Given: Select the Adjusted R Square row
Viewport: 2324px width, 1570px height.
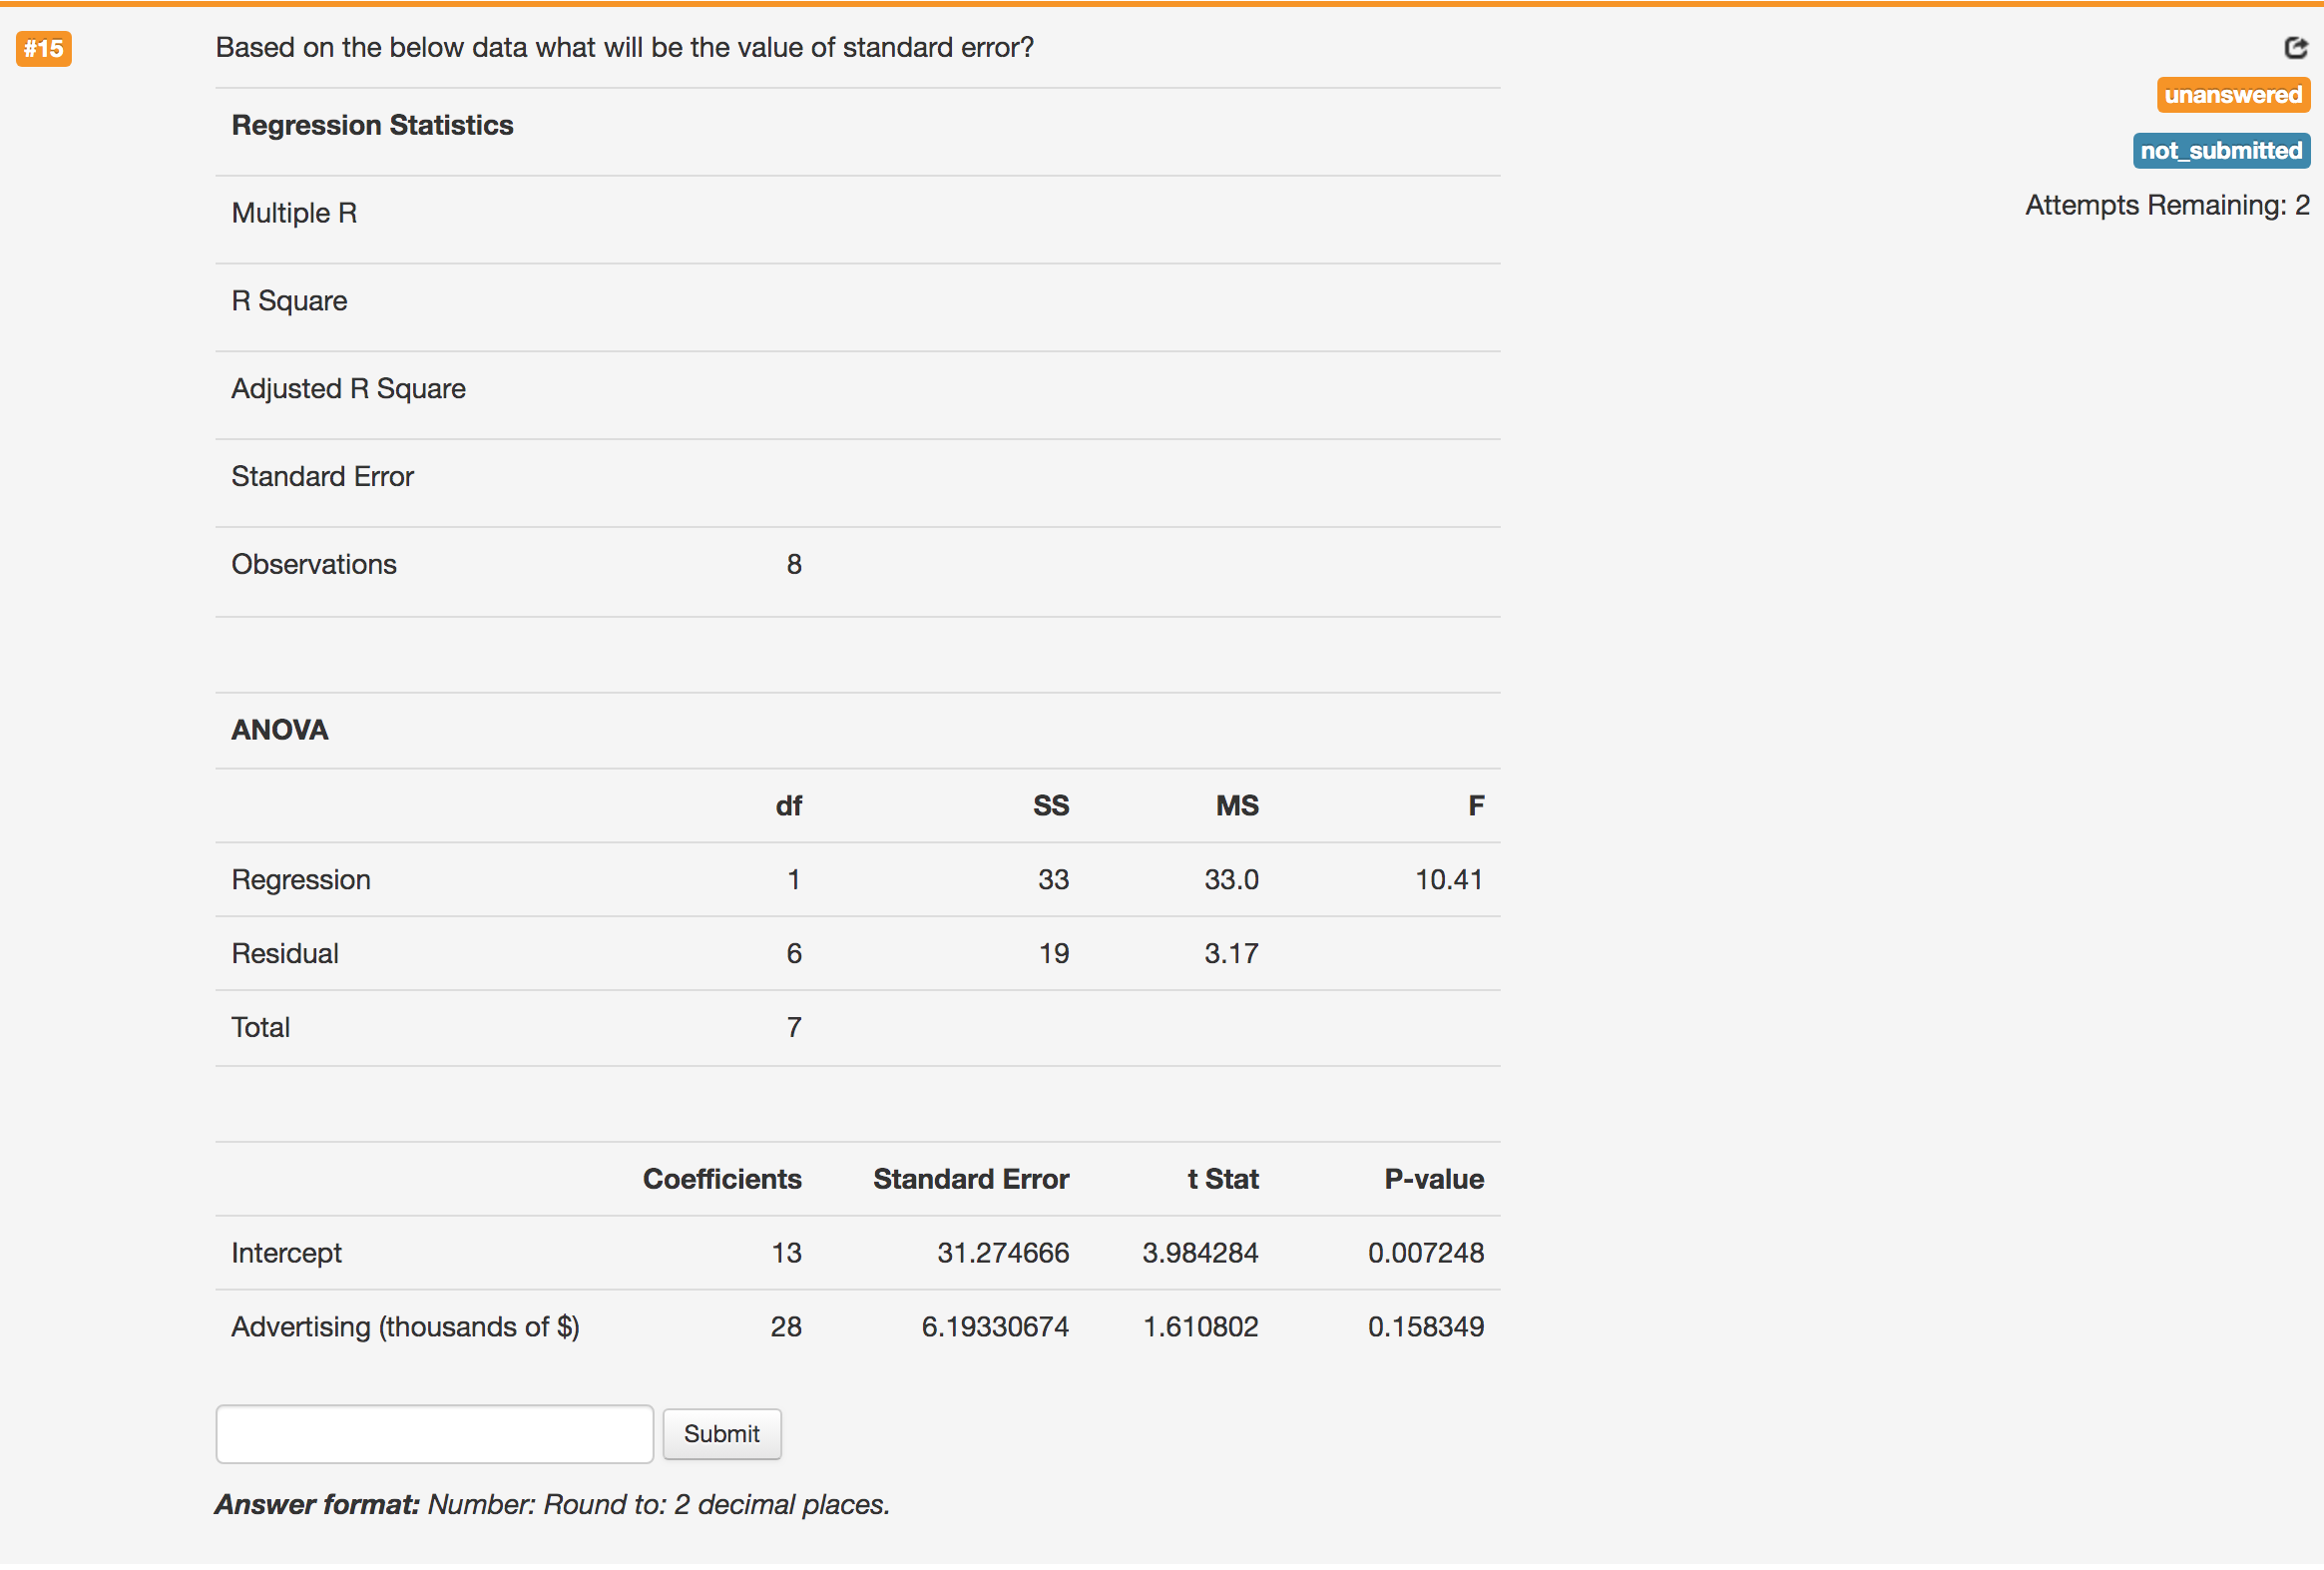Looking at the screenshot, I should tap(349, 388).
